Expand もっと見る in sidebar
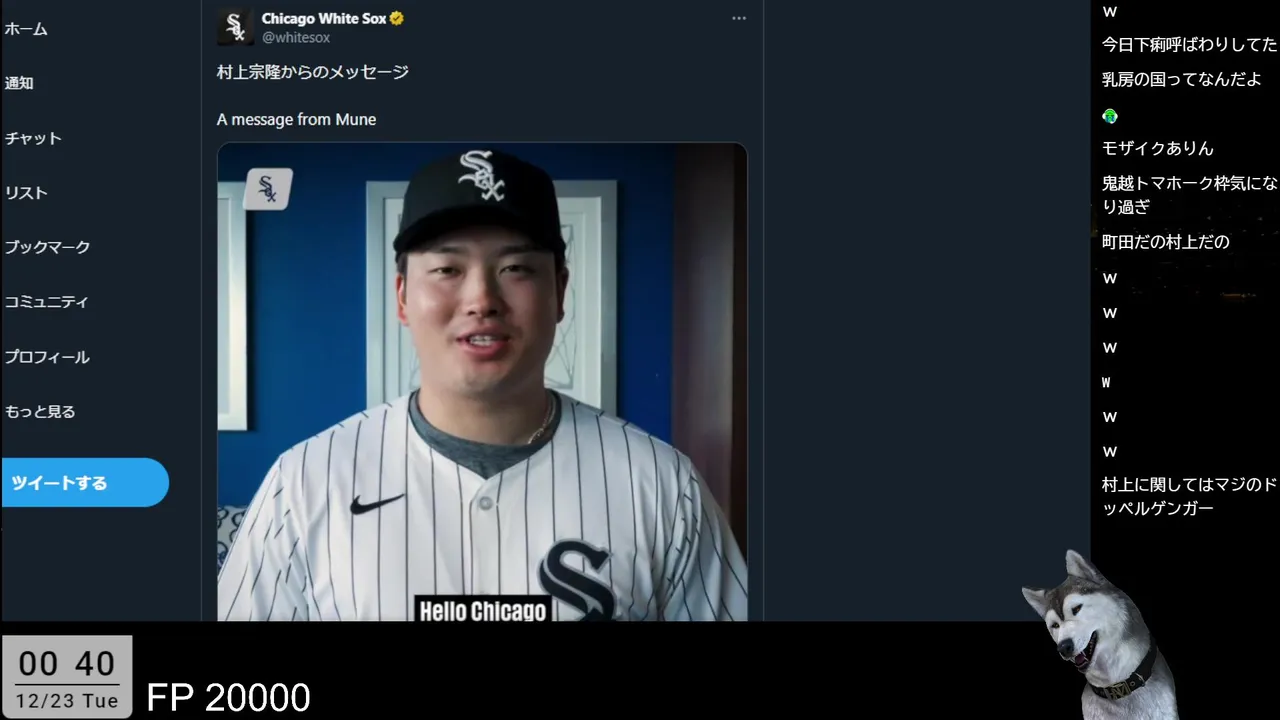Image resolution: width=1280 pixels, height=720 pixels. coord(40,411)
